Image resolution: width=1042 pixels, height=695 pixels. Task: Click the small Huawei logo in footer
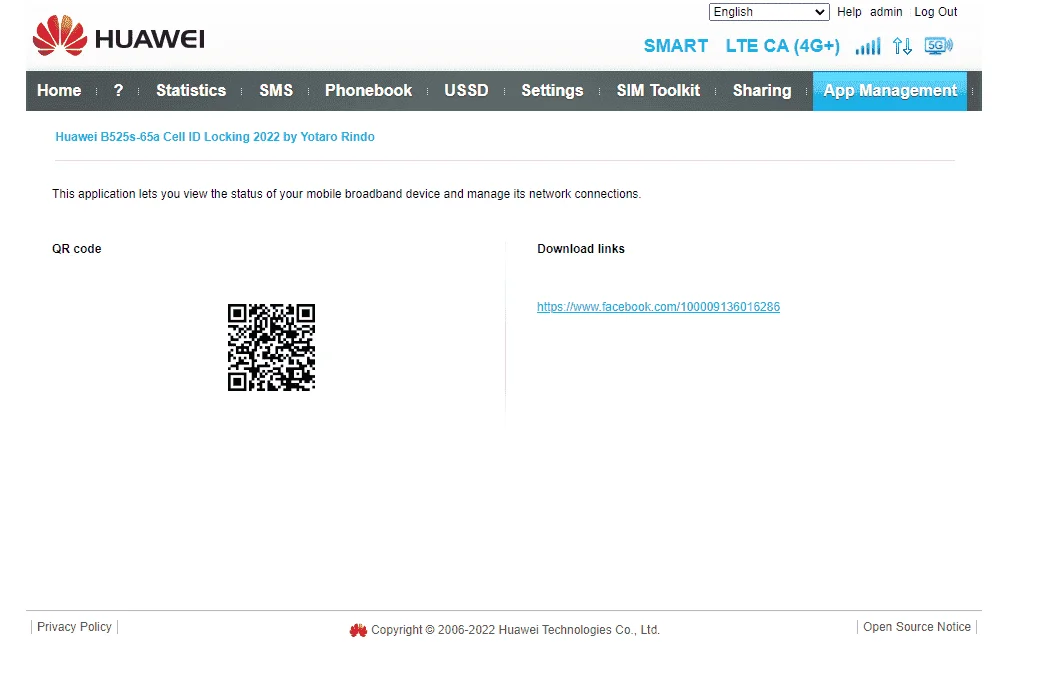click(358, 630)
